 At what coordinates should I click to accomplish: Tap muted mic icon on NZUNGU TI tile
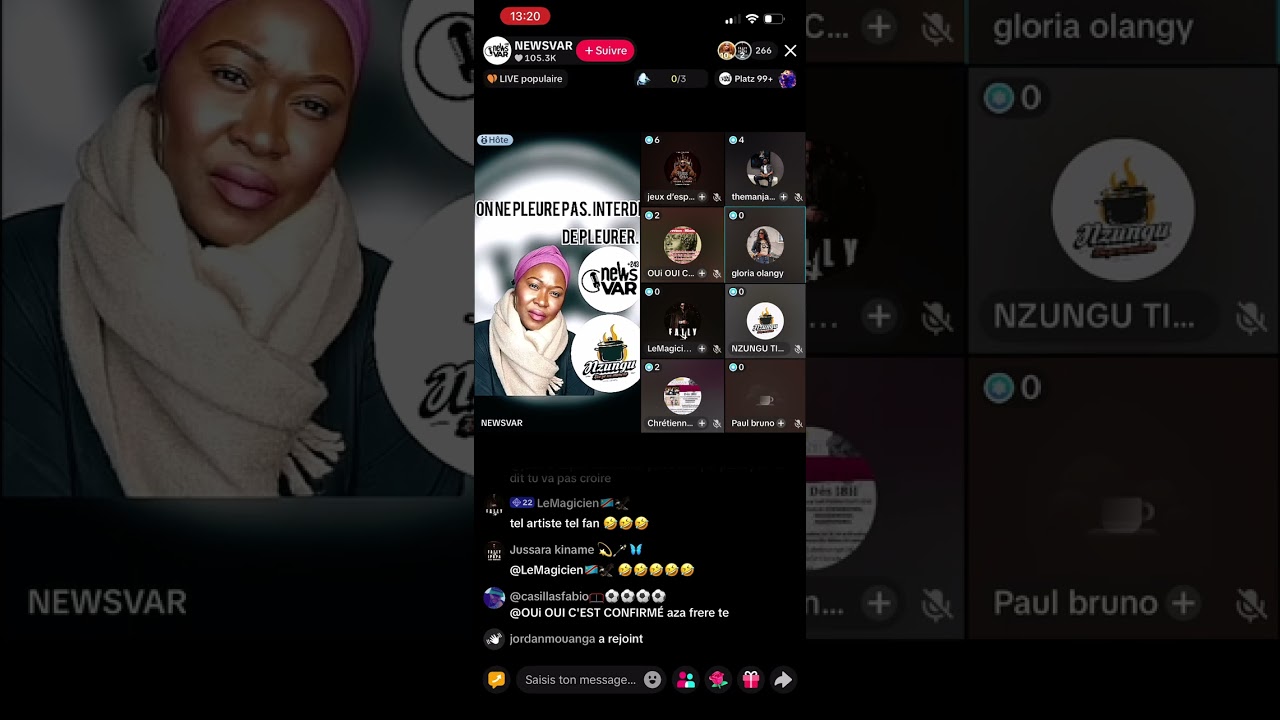tap(798, 349)
